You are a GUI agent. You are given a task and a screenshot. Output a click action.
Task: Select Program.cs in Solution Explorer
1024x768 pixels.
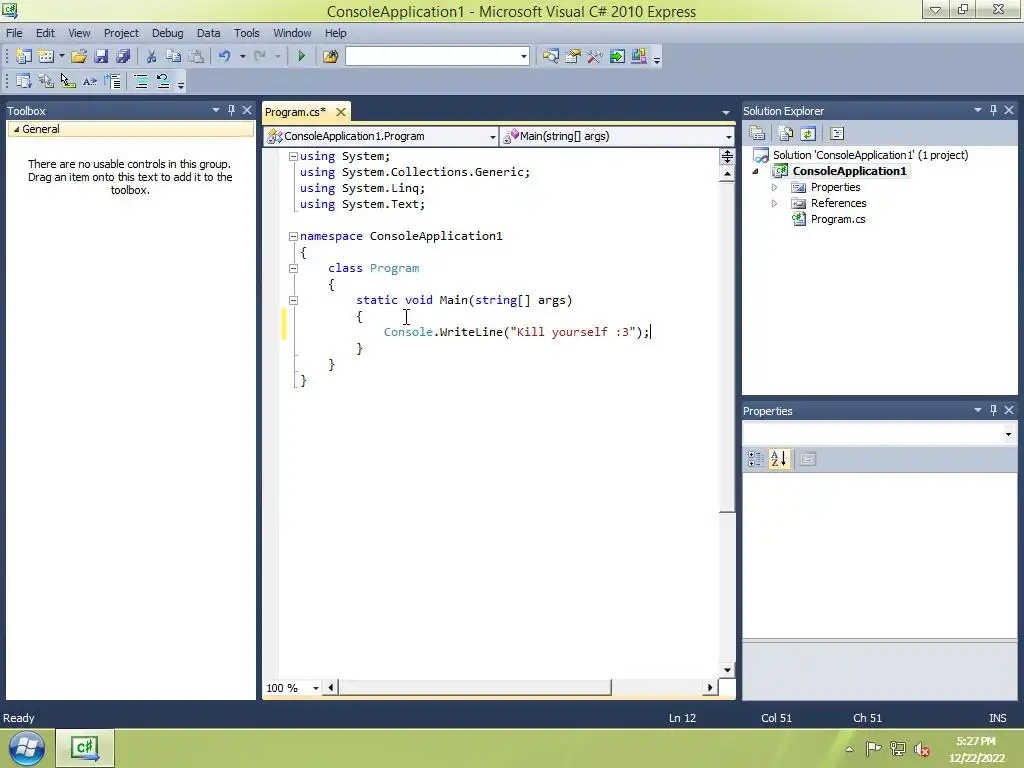coord(838,219)
